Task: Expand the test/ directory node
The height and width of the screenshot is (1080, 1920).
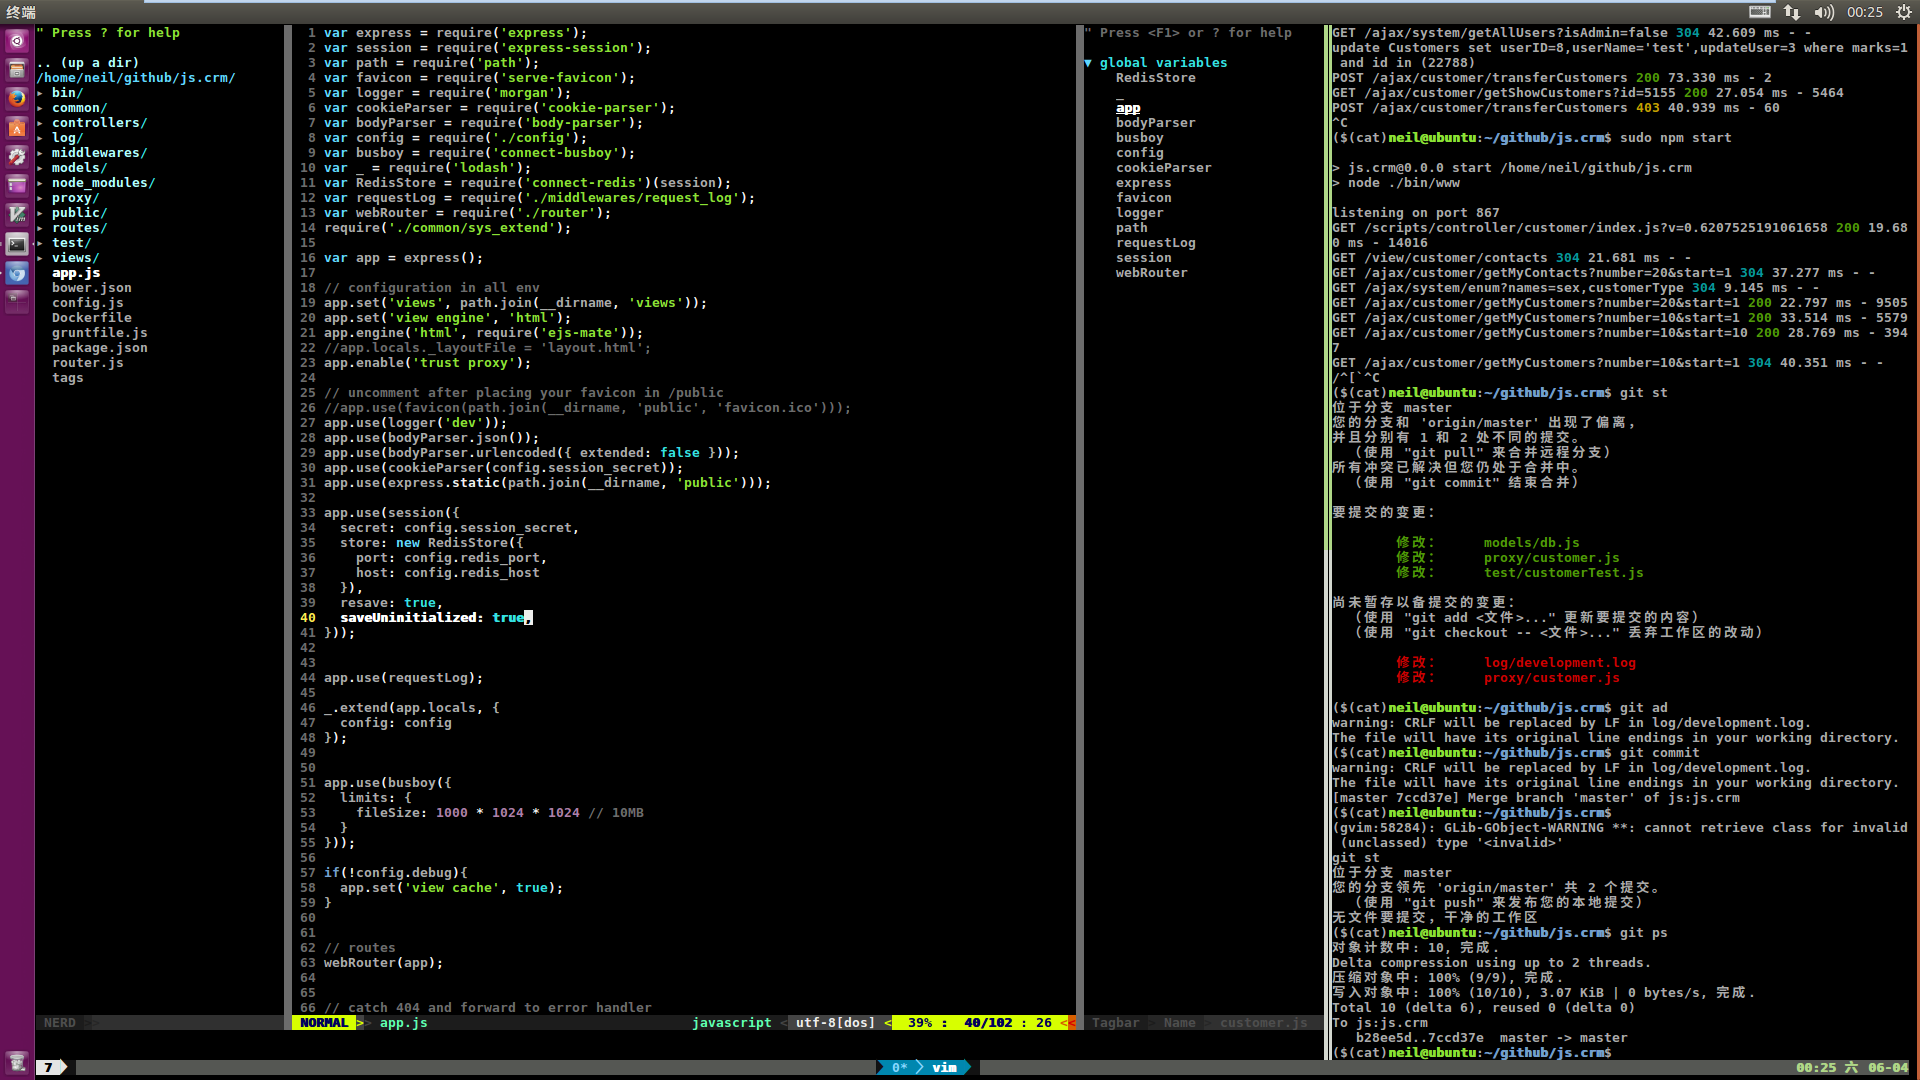Action: tap(71, 243)
